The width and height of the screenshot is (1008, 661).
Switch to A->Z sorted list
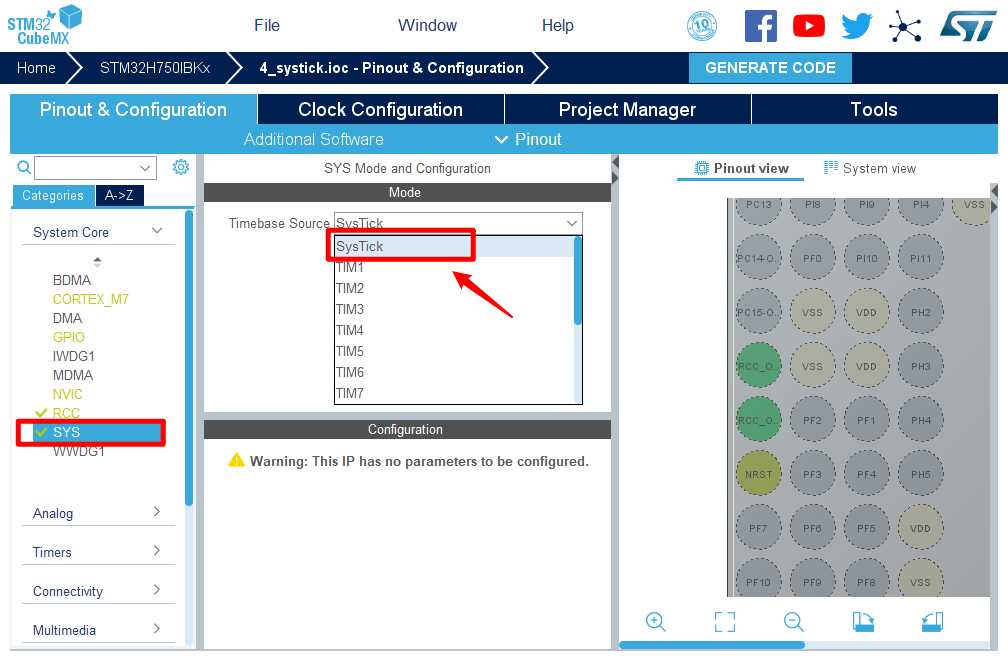tap(120, 196)
